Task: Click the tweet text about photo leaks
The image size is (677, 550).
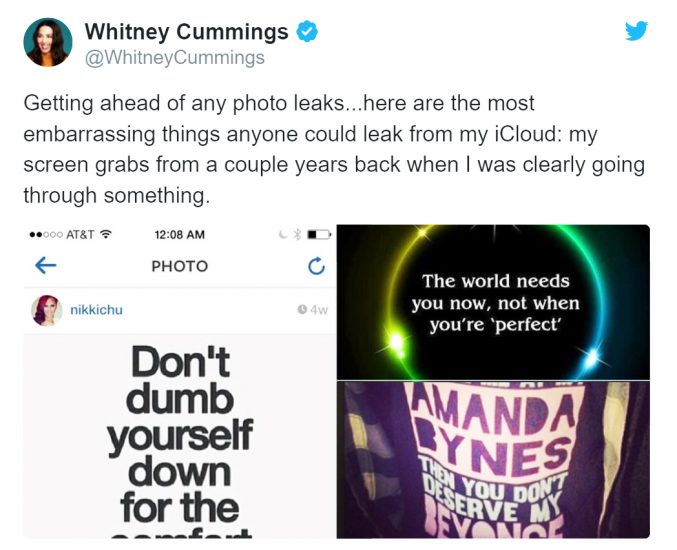Action: pyautogui.click(x=334, y=149)
